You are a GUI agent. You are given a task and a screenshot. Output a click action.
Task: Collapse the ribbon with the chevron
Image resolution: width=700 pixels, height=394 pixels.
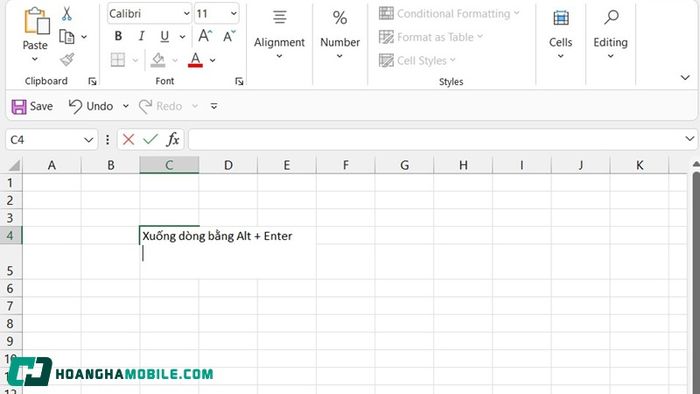pyautogui.click(x=685, y=78)
